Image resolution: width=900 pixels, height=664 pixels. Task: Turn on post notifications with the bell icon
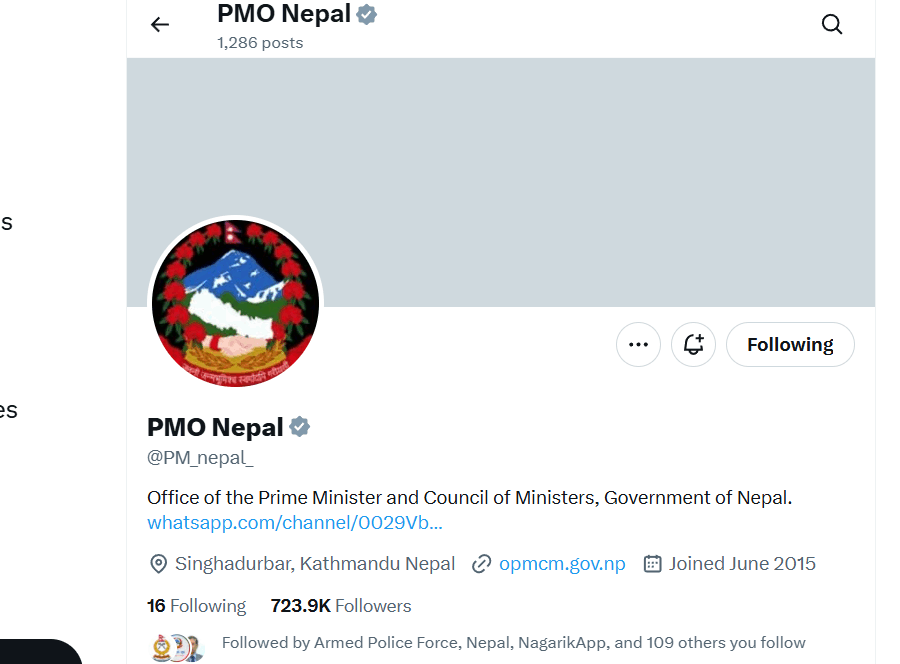pos(693,345)
